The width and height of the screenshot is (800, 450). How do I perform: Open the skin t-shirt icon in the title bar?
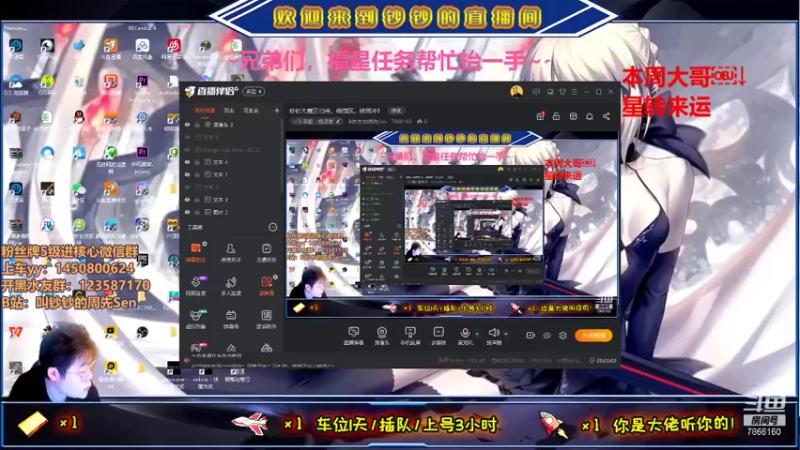tap(562, 92)
